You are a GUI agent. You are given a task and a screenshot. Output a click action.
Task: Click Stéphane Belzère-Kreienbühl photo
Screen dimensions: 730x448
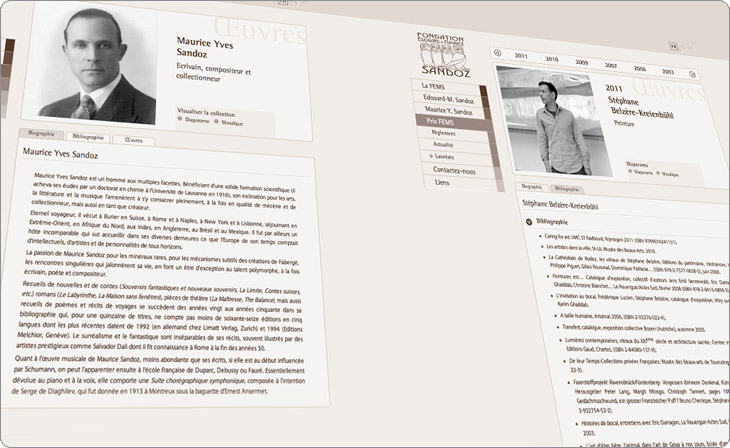554,122
